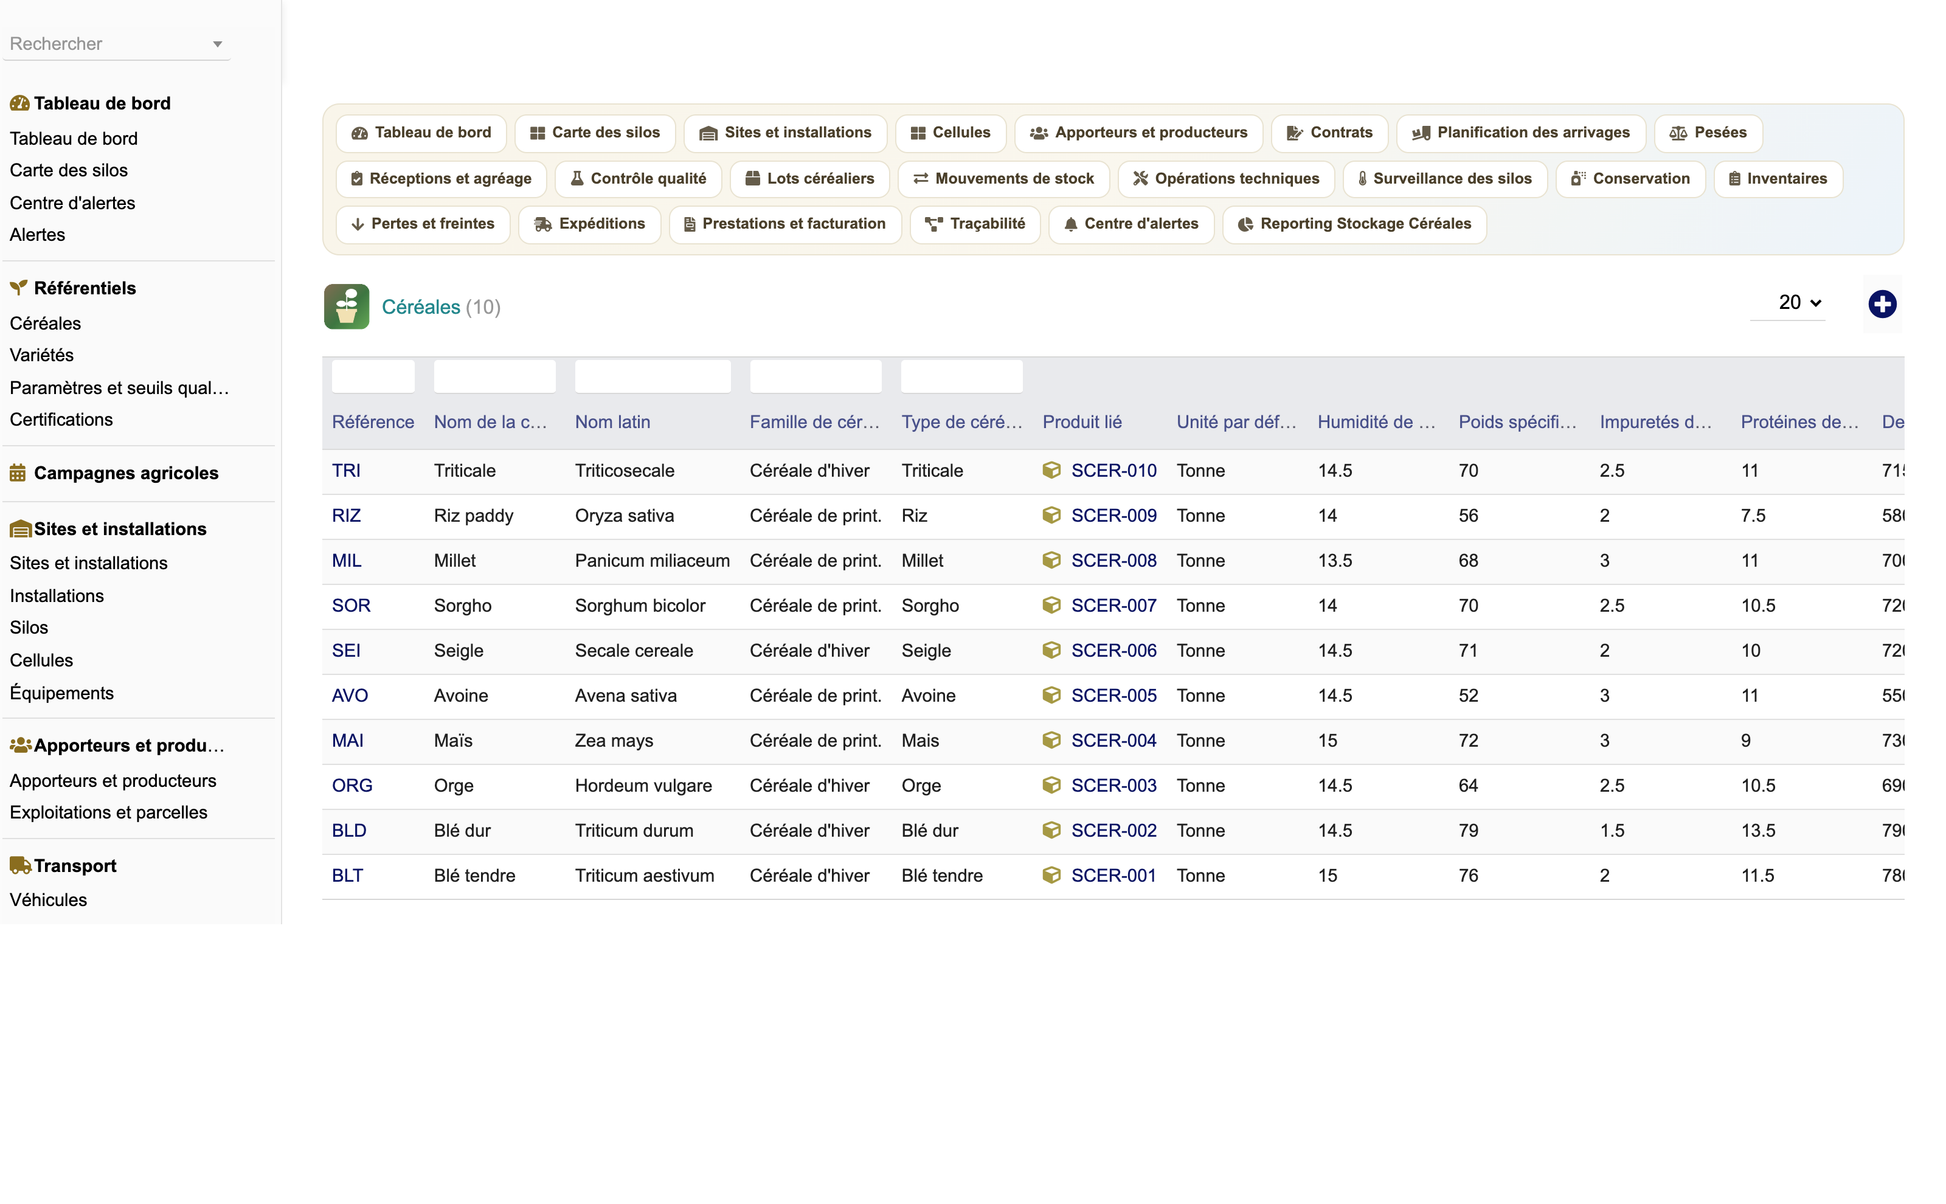
Task: Open the Traçabilité section
Action: click(975, 224)
